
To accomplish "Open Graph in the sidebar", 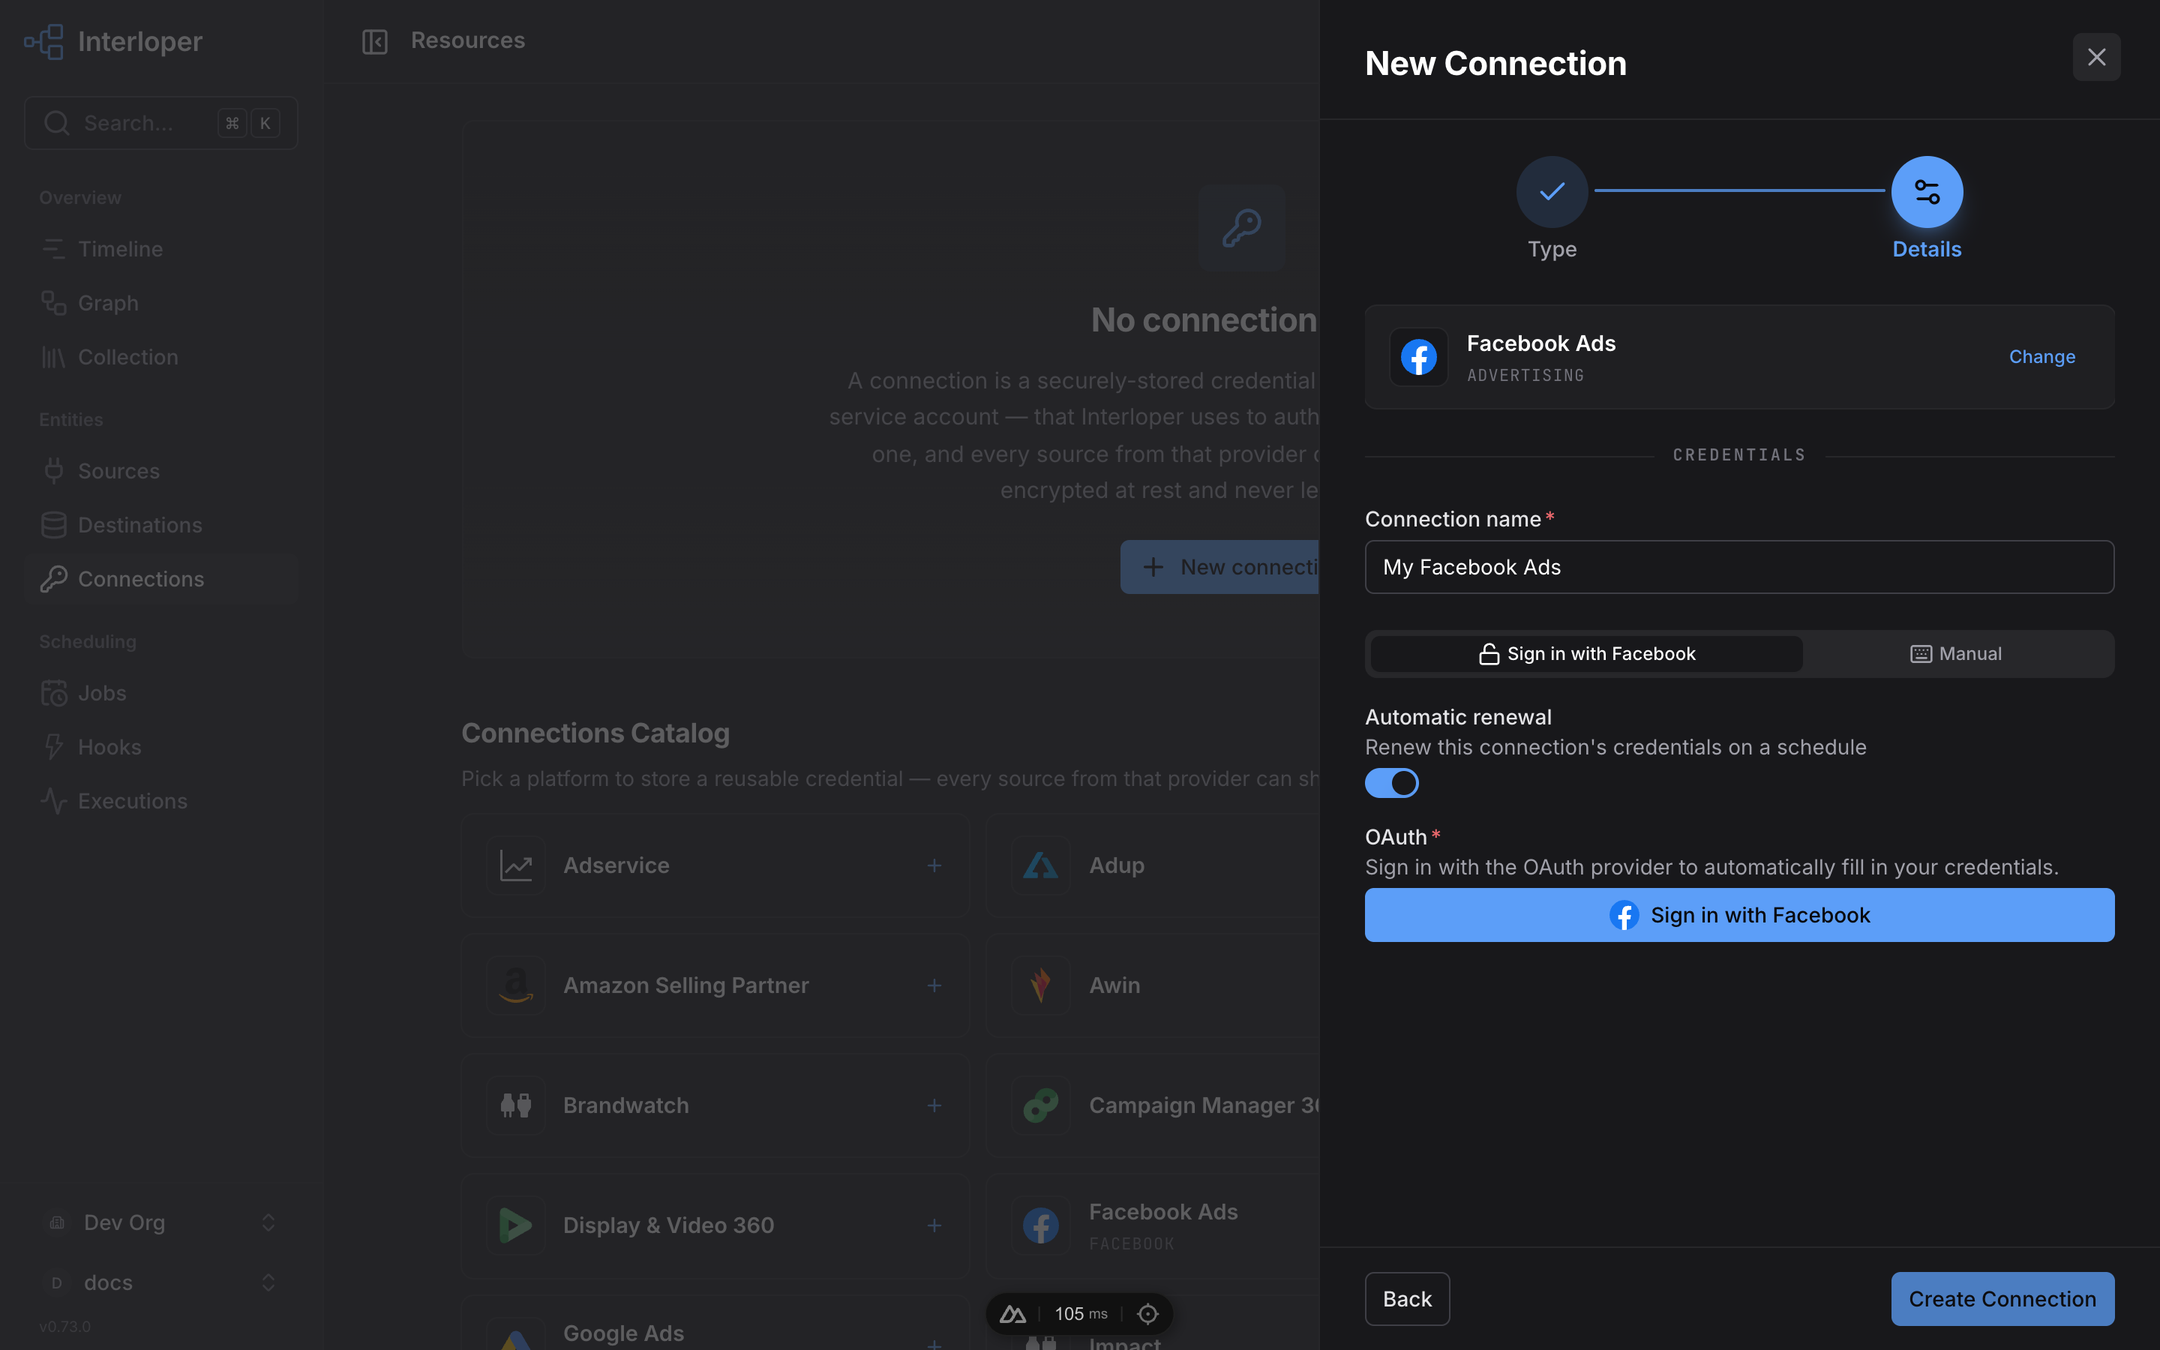I will 161,303.
